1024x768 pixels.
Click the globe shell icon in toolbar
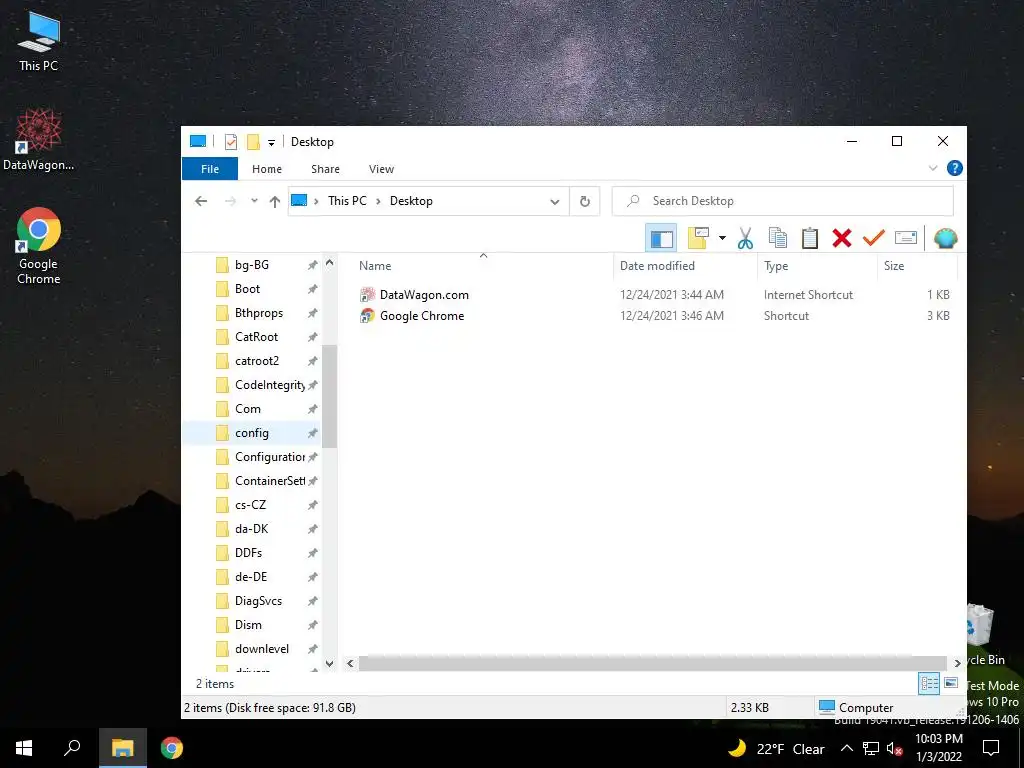tap(945, 238)
